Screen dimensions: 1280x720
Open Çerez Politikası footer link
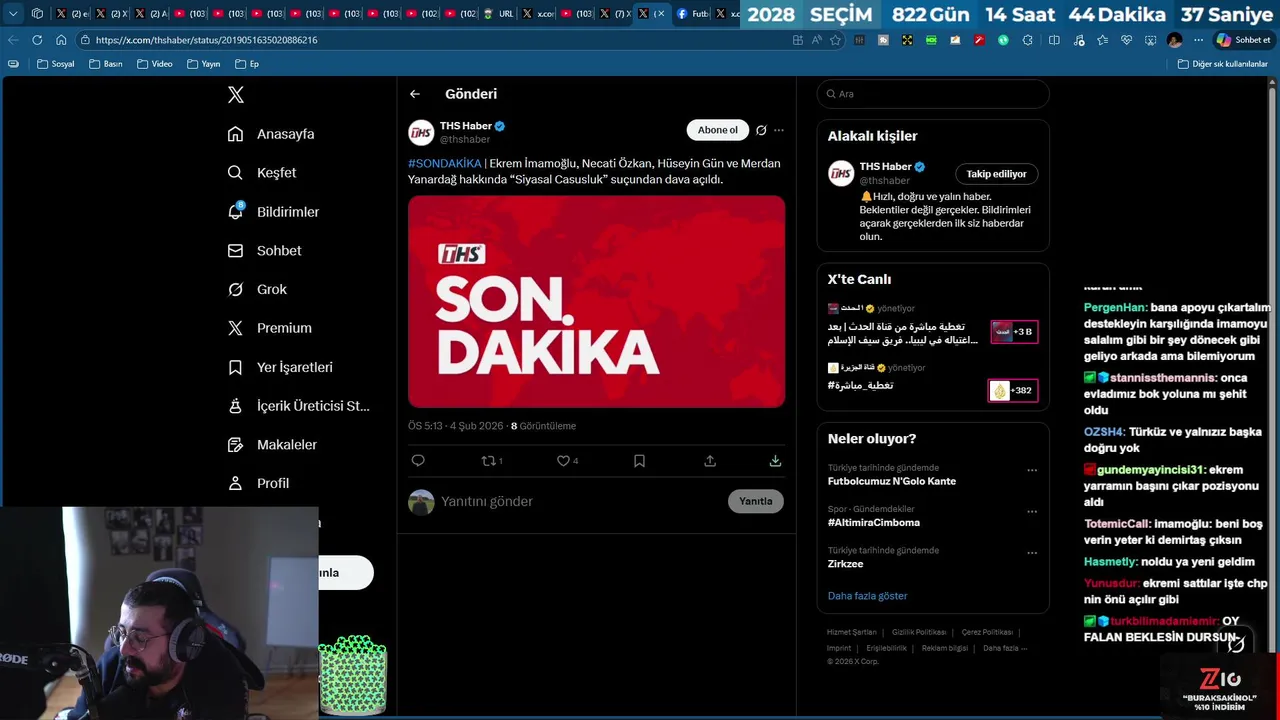987,632
